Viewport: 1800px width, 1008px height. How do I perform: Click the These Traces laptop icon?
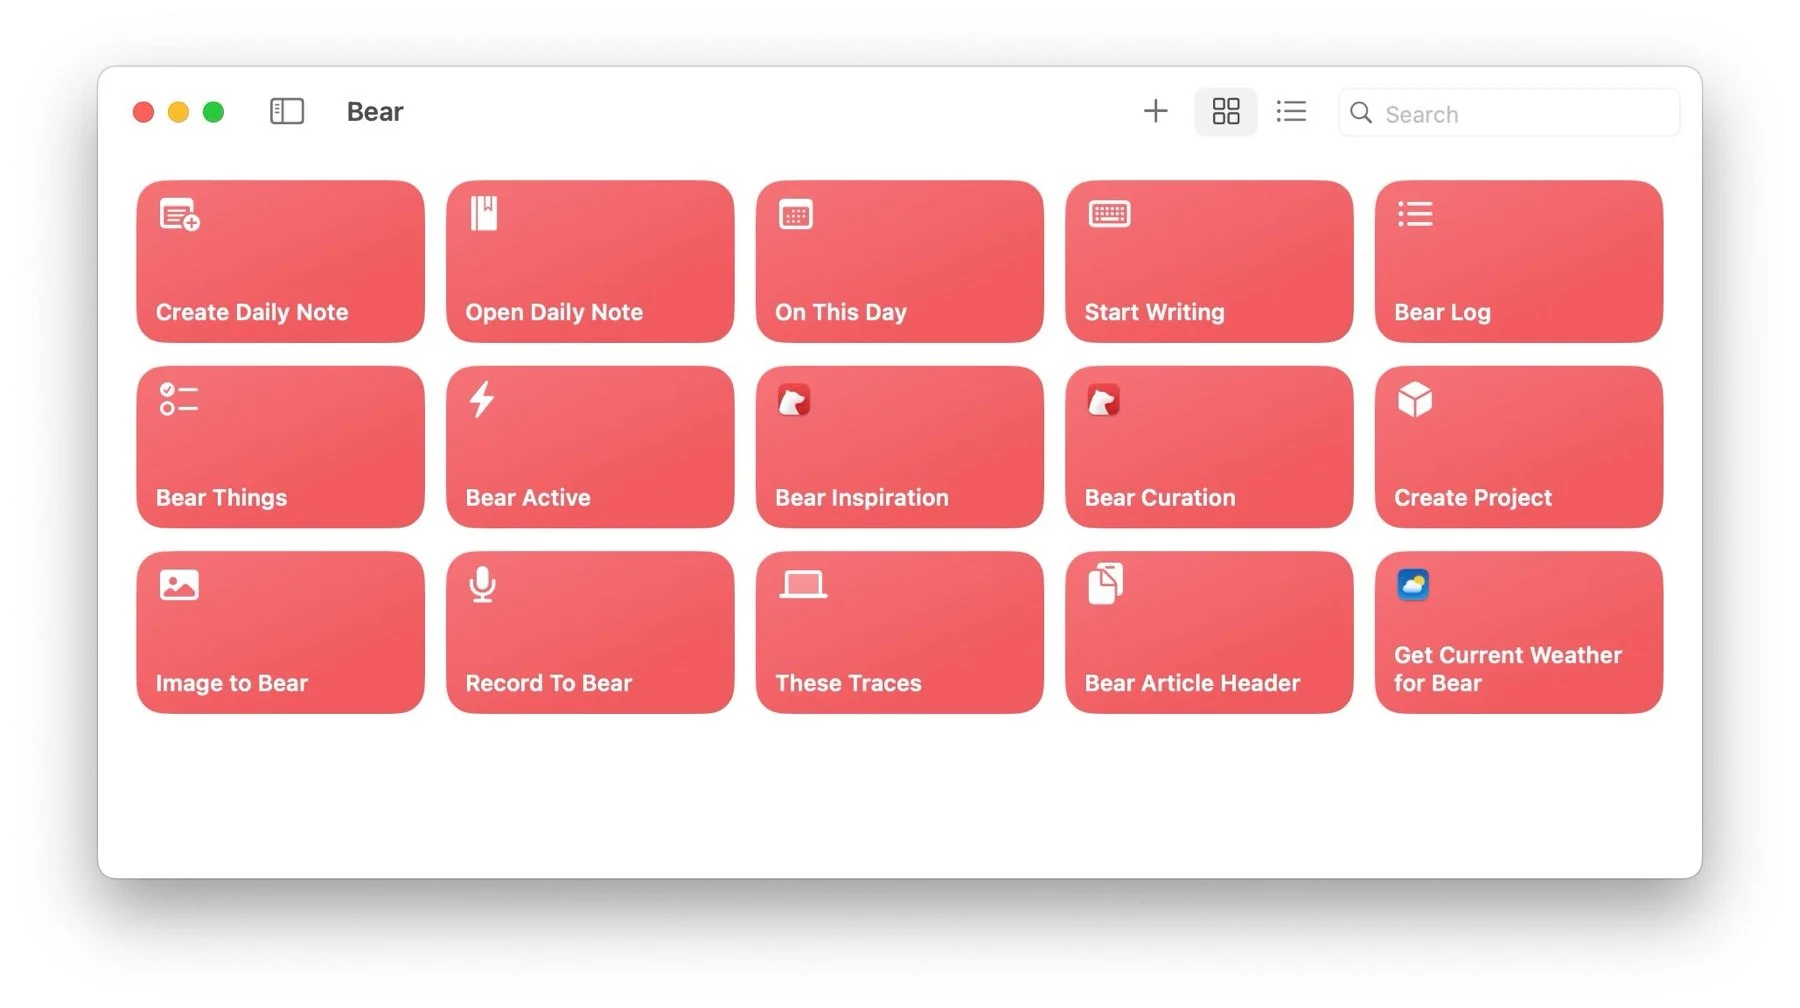tap(803, 584)
